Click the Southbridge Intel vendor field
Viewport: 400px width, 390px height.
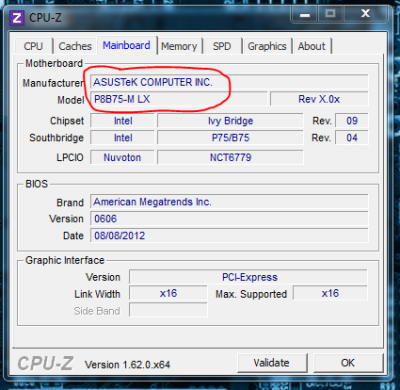(x=123, y=138)
